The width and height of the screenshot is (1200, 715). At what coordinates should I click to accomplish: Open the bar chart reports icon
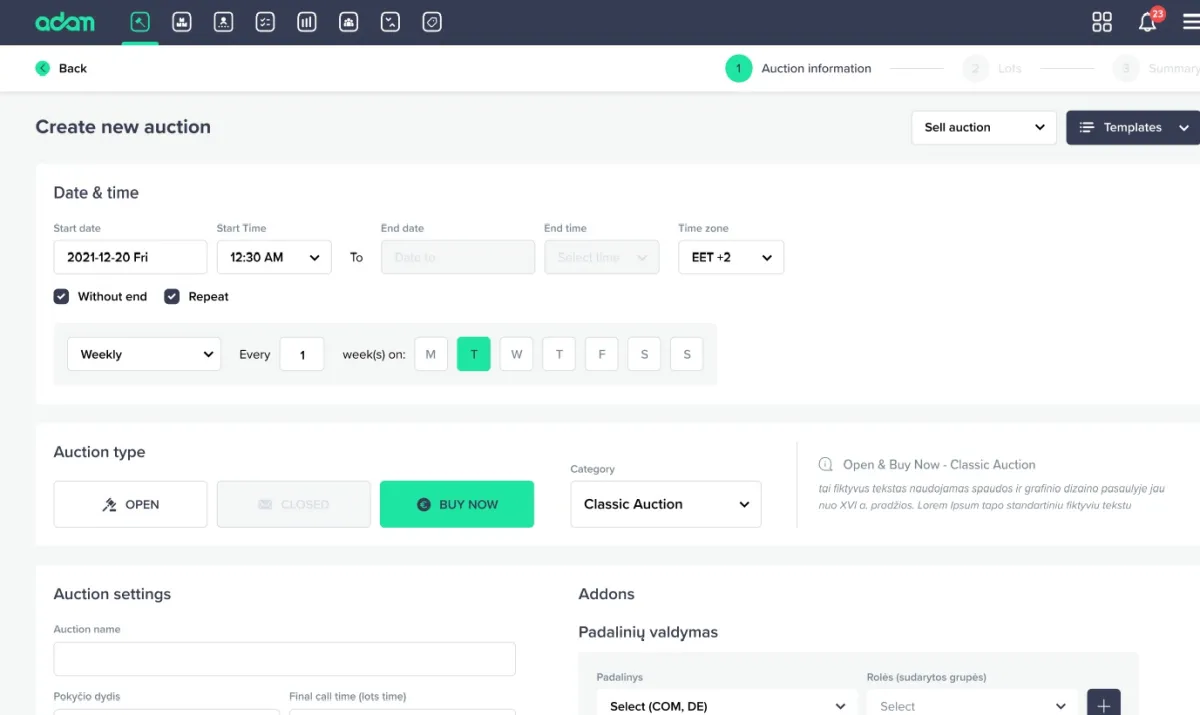tap(307, 21)
